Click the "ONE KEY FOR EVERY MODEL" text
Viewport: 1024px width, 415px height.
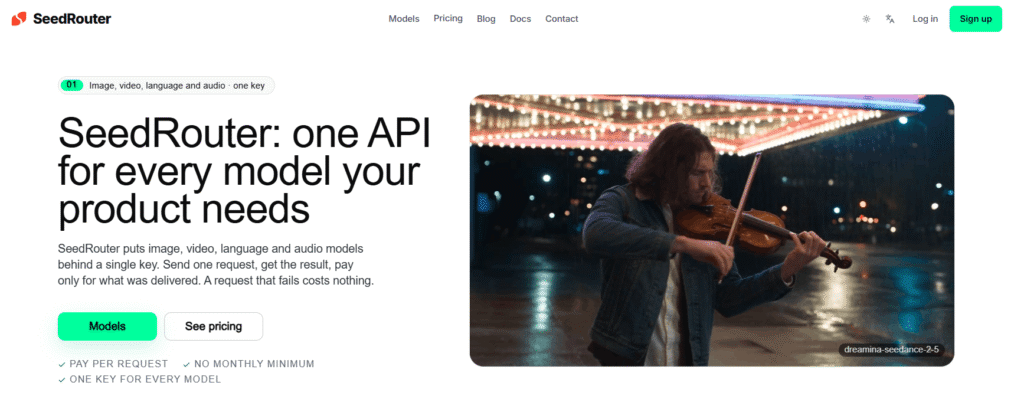[x=145, y=380]
